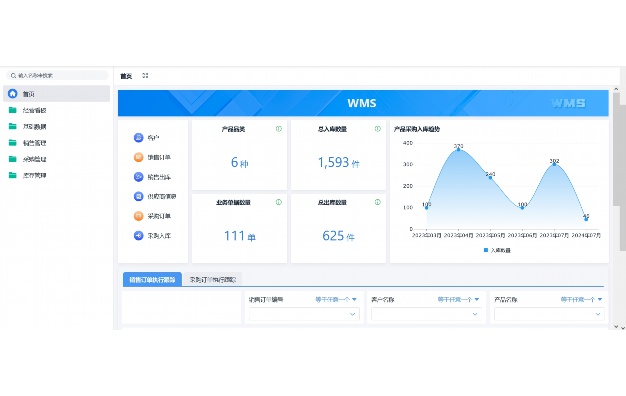This screenshot has height=396, width=626.
Task: Click the tab grid icon beside 首页
Action: [x=145, y=75]
